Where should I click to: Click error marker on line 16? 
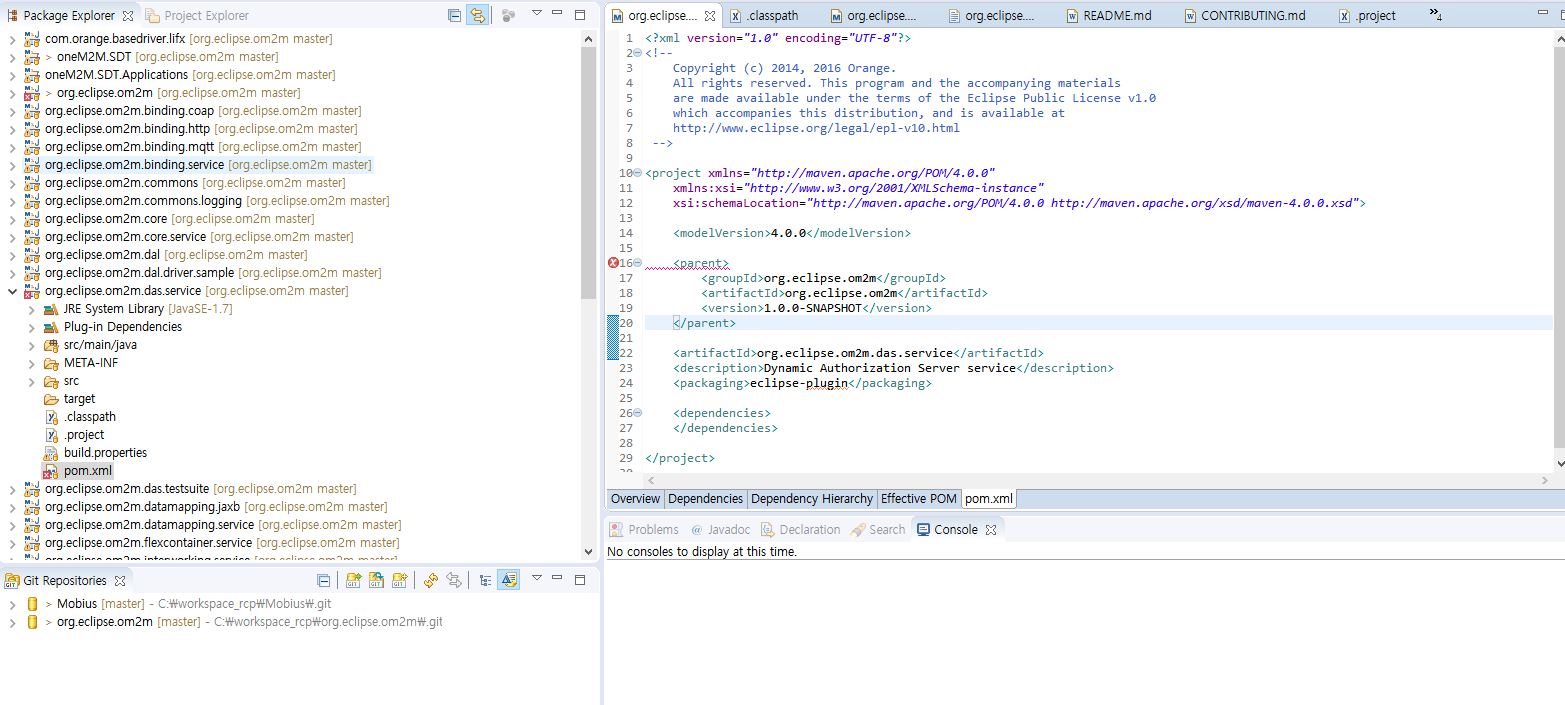pyautogui.click(x=613, y=263)
